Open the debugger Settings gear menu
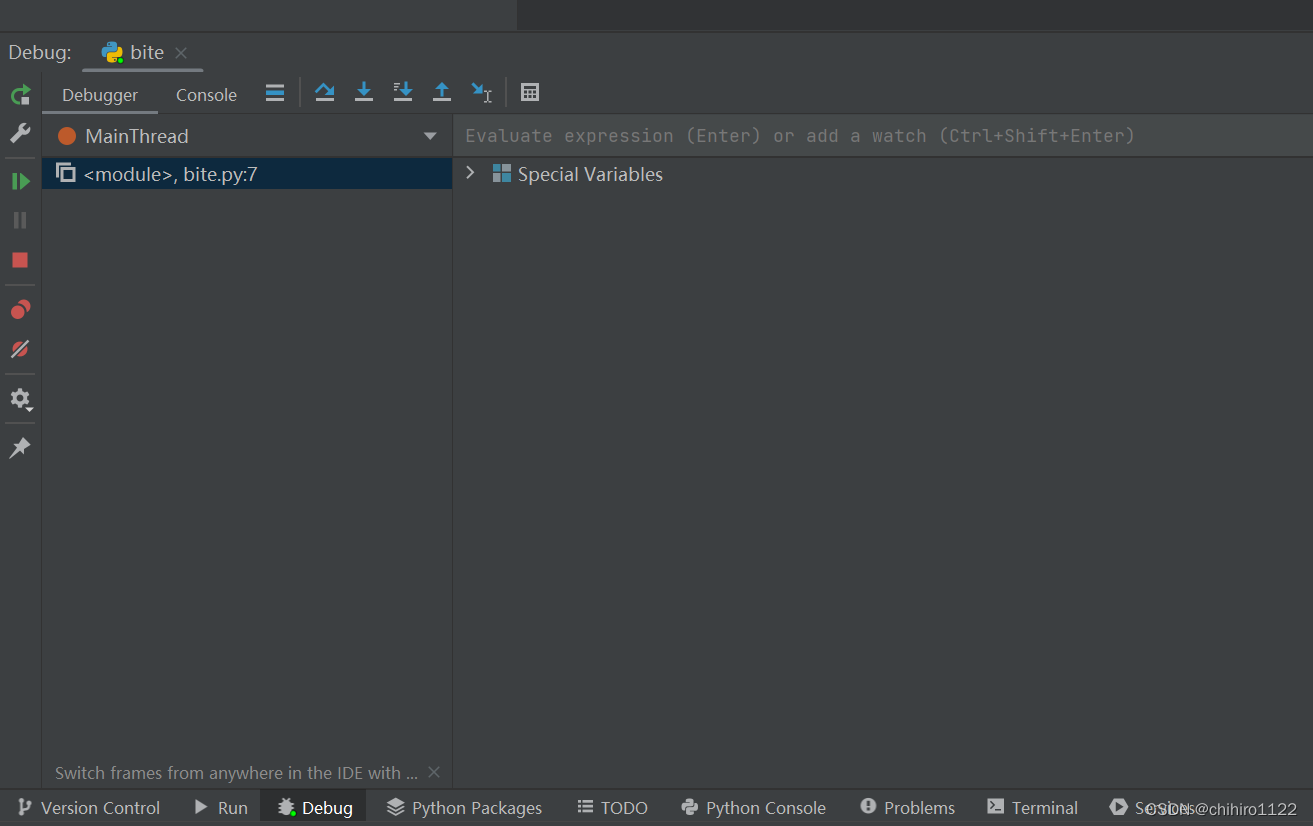 19,399
